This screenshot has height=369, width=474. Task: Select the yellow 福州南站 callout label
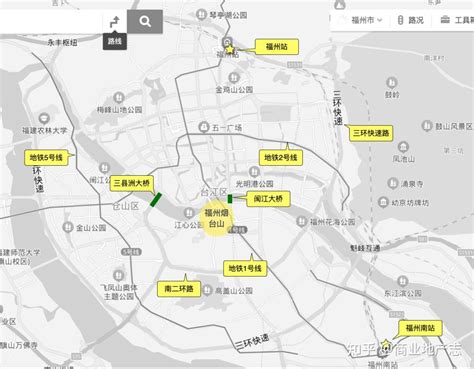[420, 328]
